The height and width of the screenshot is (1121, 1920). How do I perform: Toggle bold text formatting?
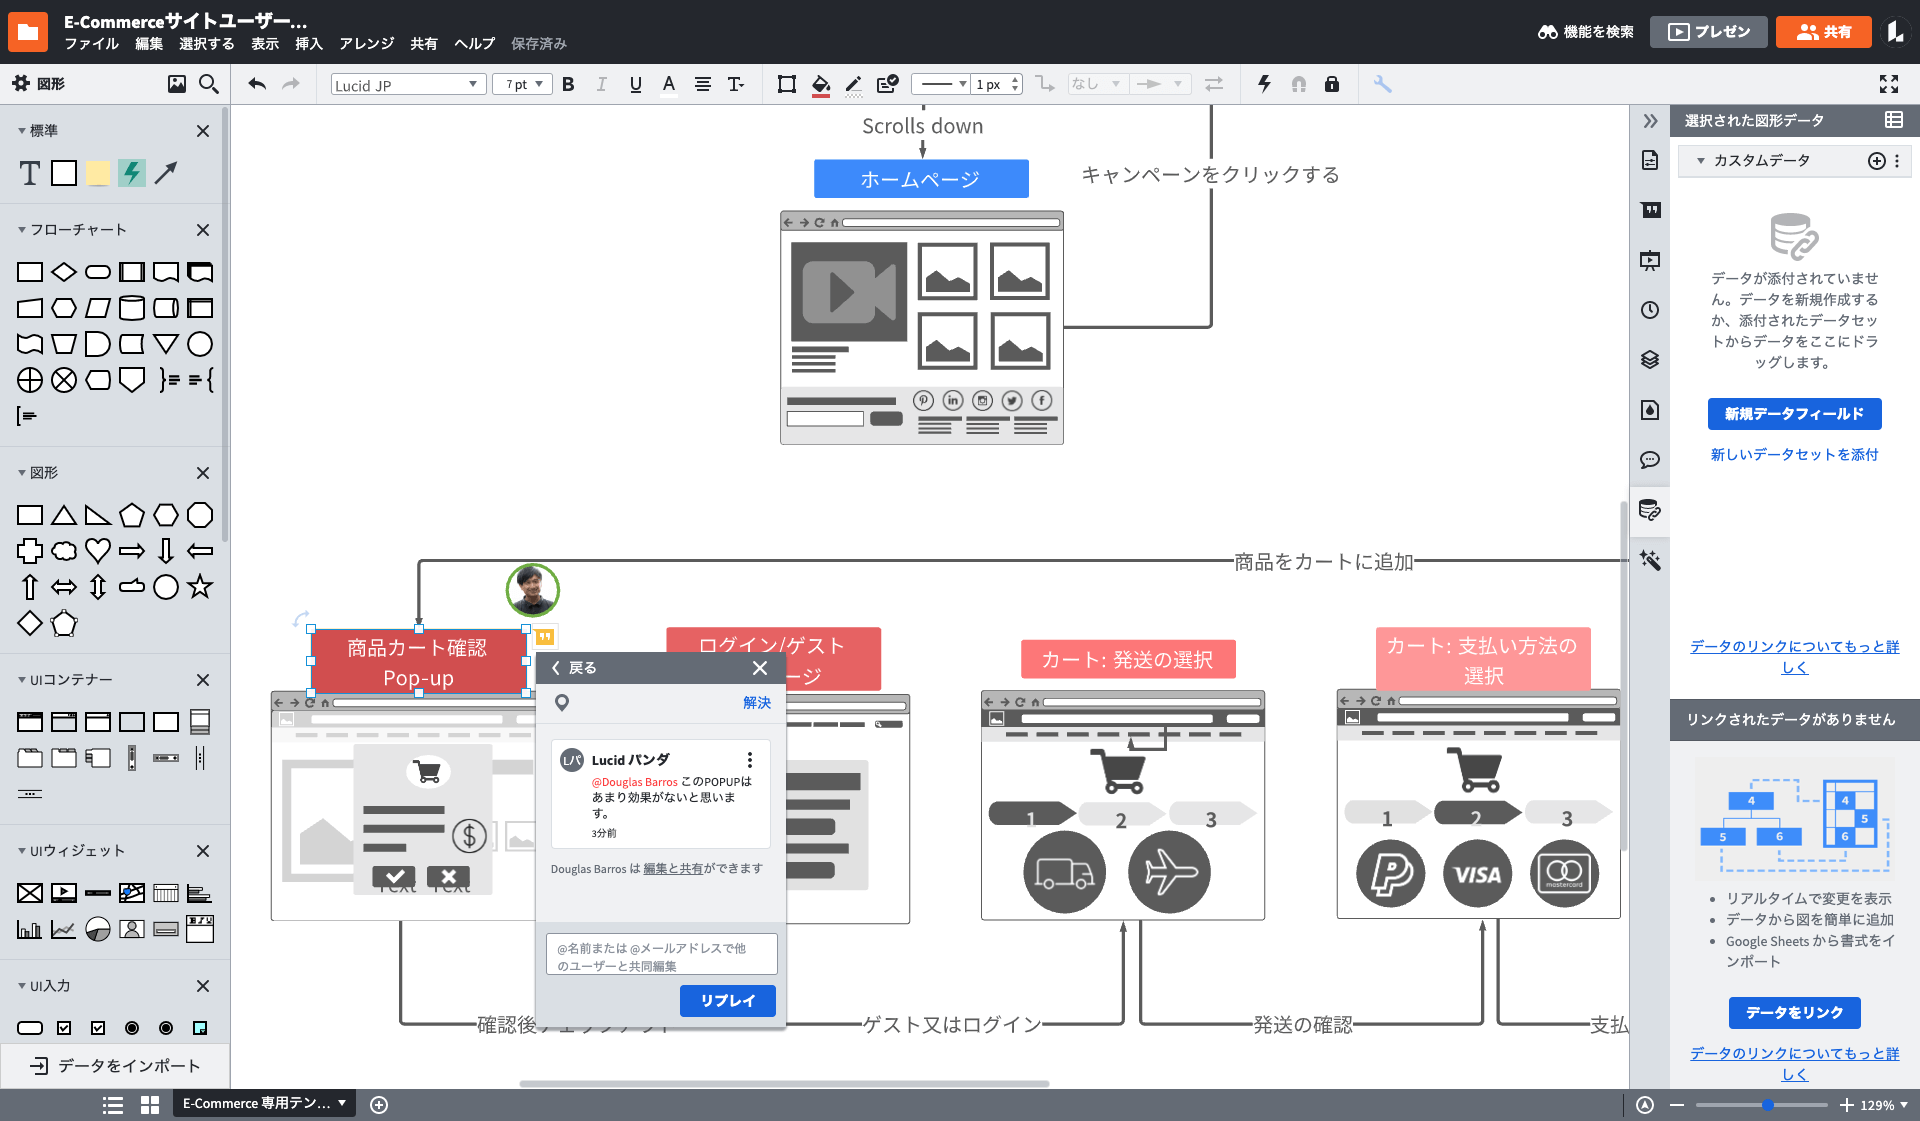(x=568, y=85)
